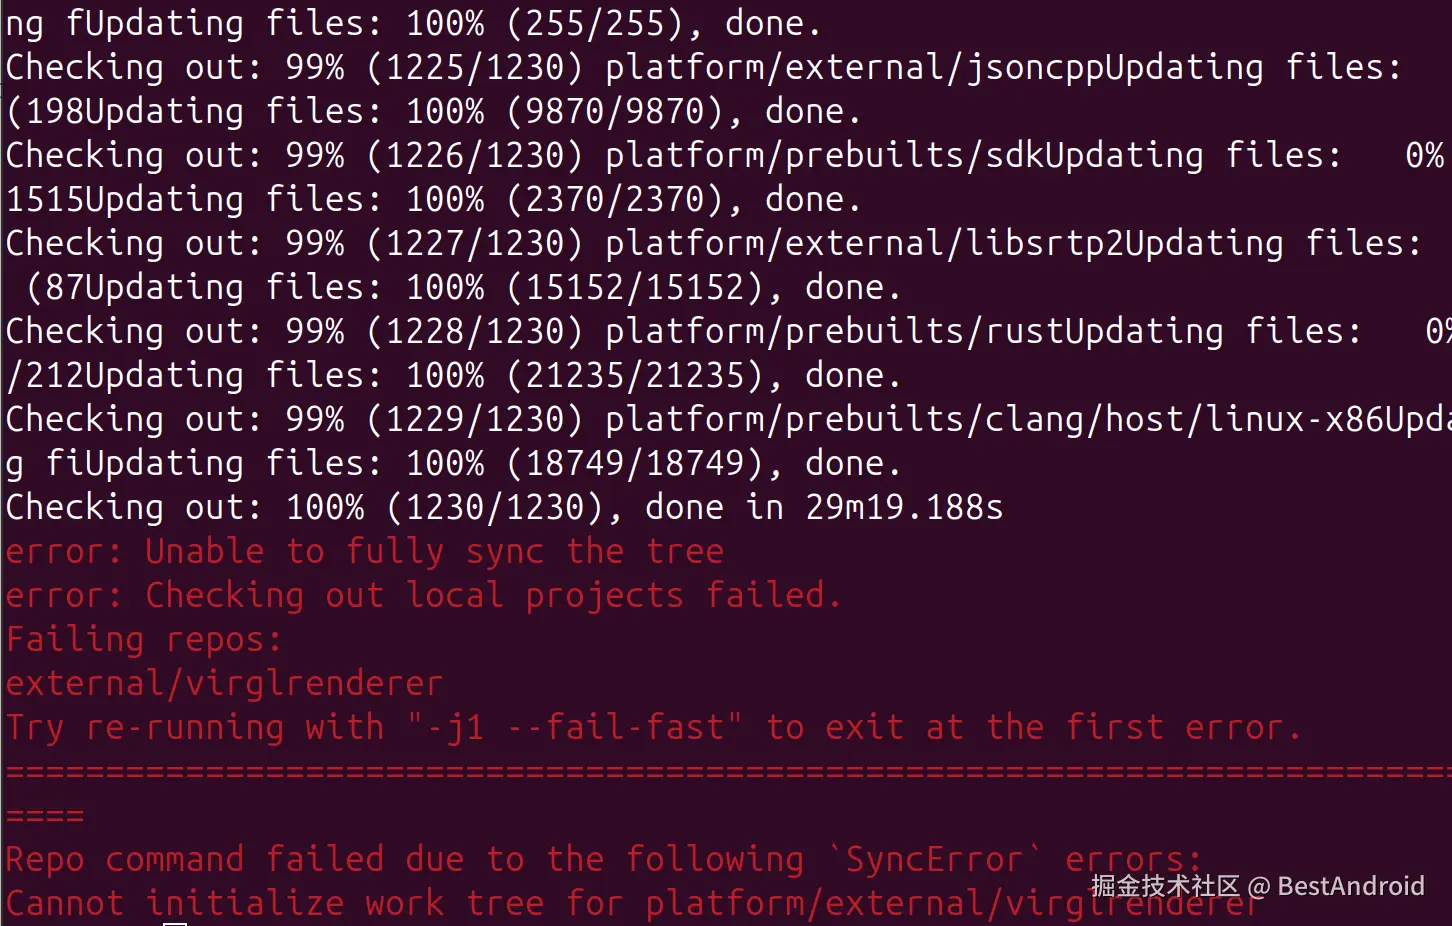
Task: Click the '(18749/18749)' progress count
Action: pyautogui.click(x=644, y=463)
